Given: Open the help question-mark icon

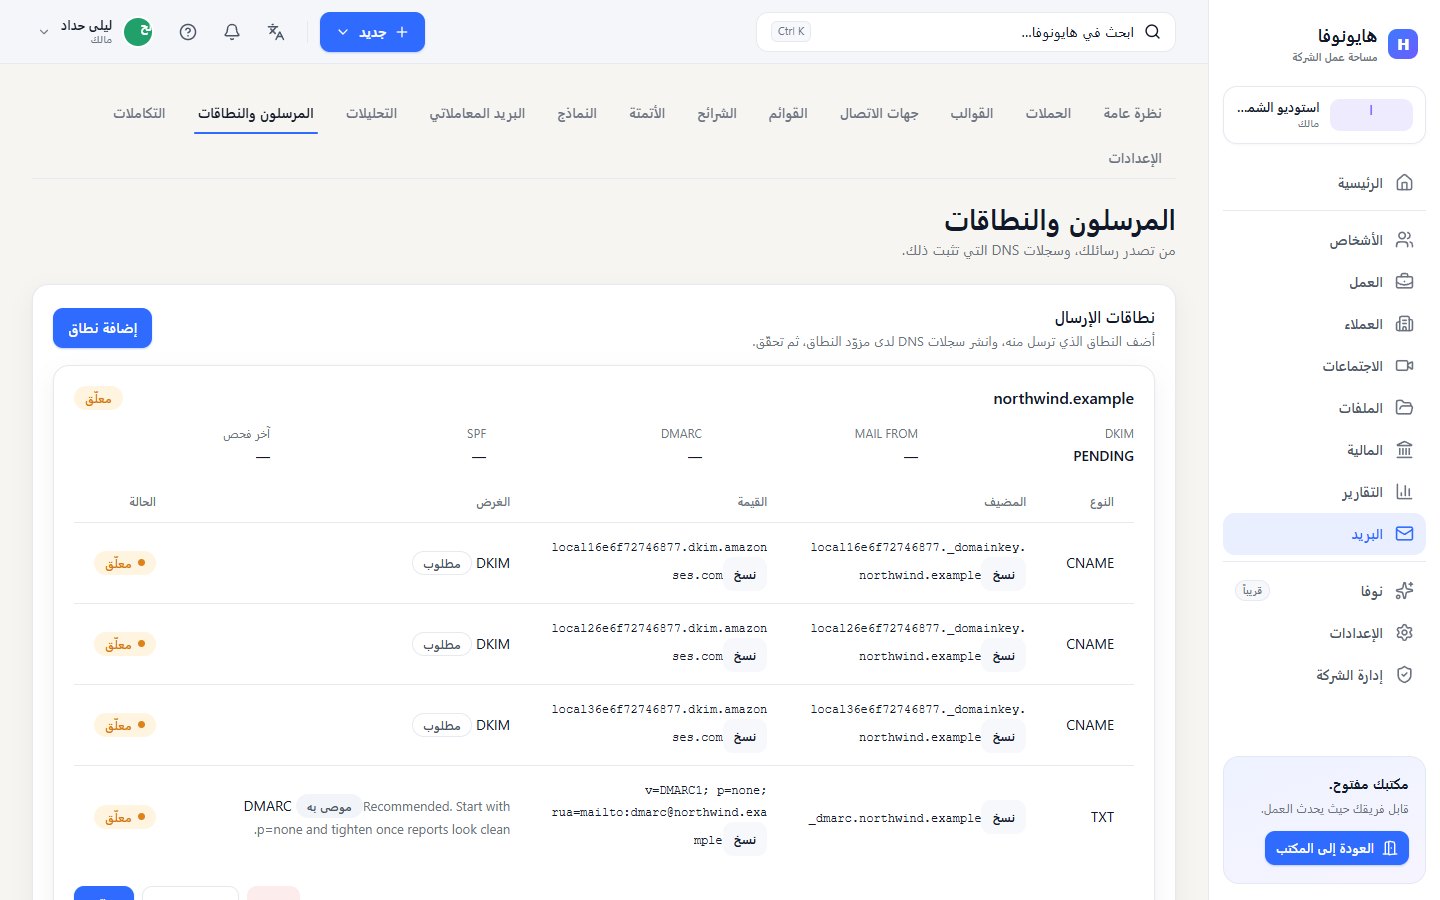Looking at the screenshot, I should click(188, 32).
